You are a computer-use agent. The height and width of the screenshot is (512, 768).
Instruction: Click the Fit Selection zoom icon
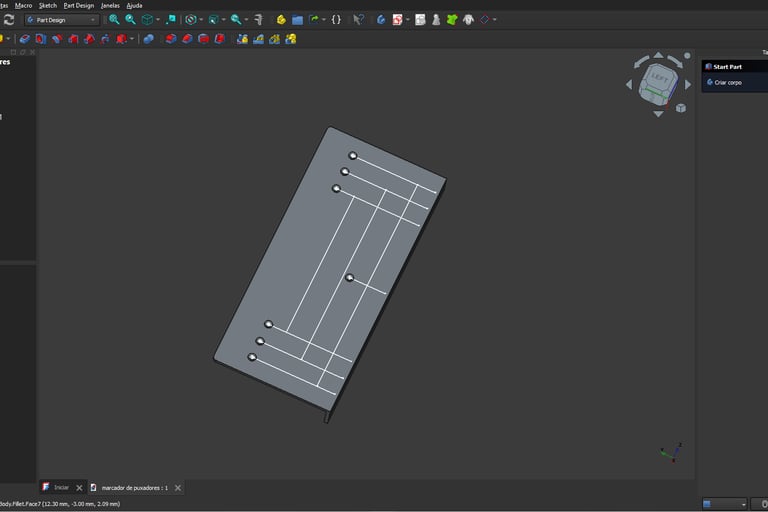click(130, 19)
